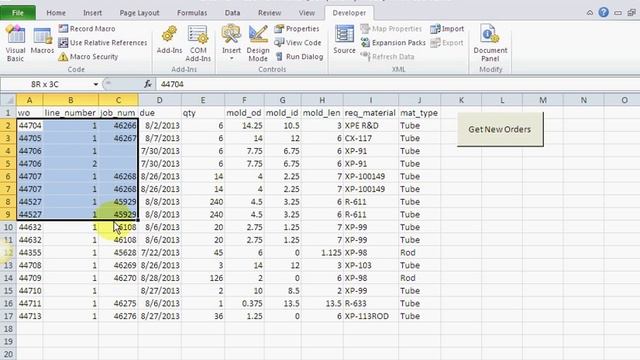Click the due date 7/22/2013 cell
This screenshot has width=640, height=360.
[x=160, y=253]
